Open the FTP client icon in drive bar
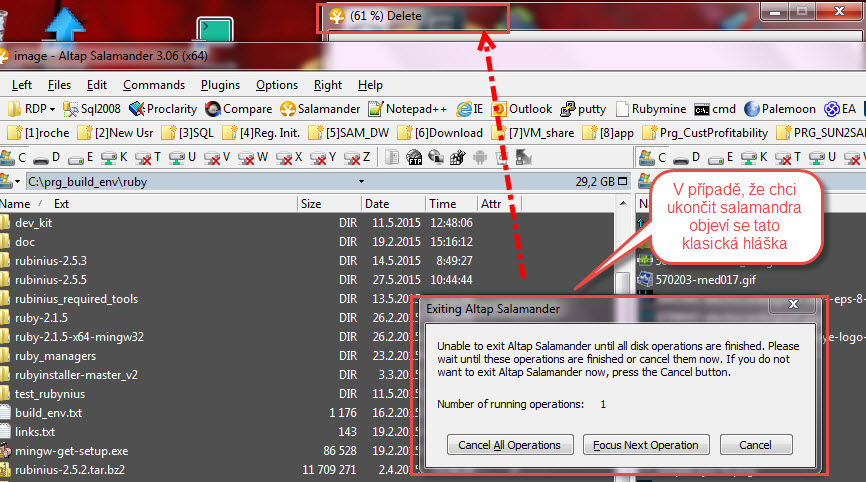 pyautogui.click(x=414, y=158)
